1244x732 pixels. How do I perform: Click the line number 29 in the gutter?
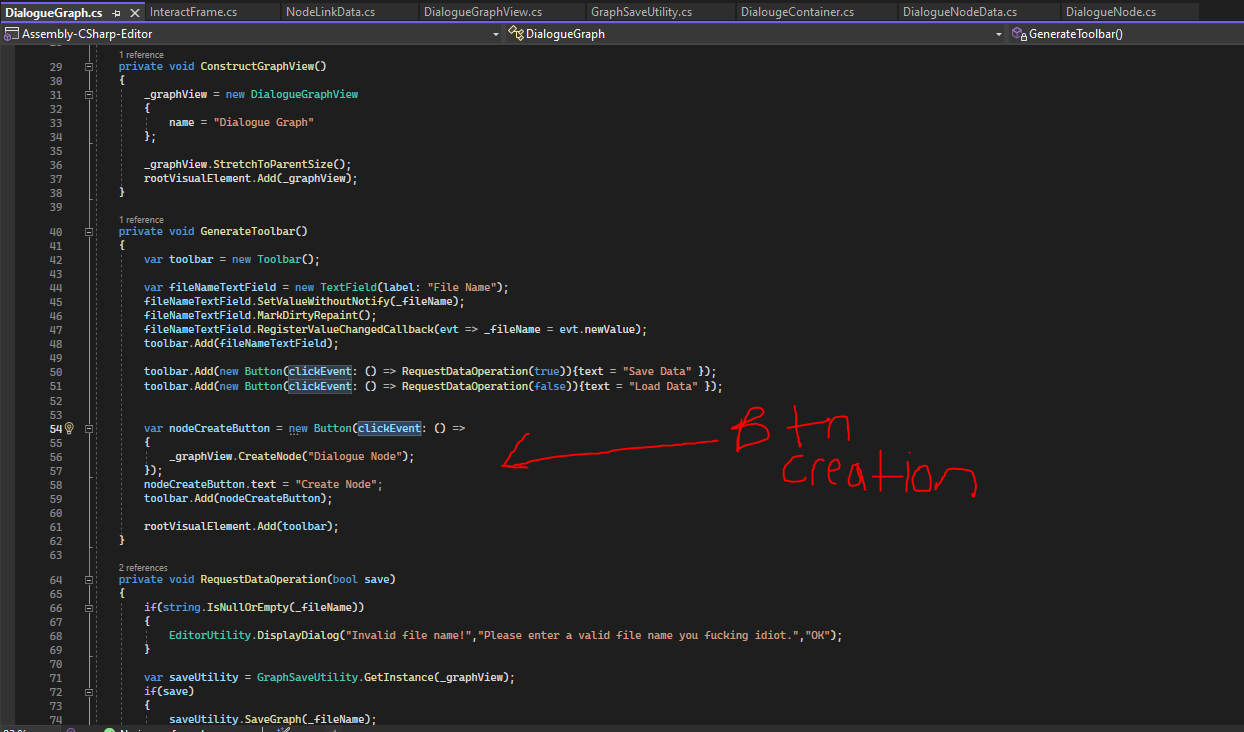[x=56, y=66]
